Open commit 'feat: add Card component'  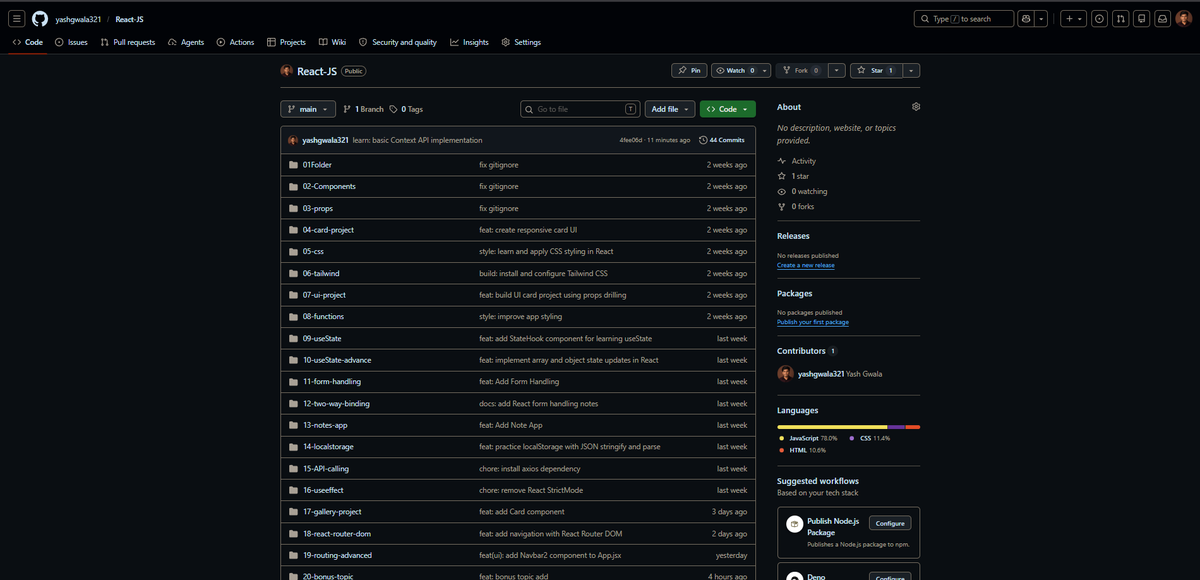(521, 511)
